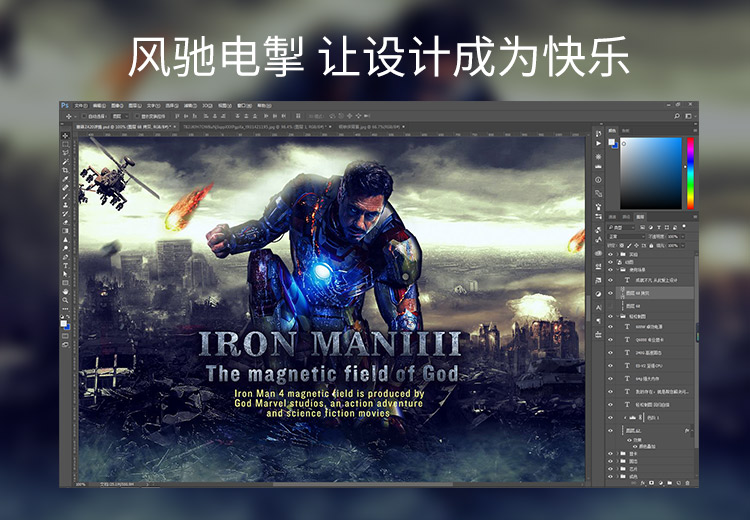Pick a color in the blue color field

click(651, 173)
